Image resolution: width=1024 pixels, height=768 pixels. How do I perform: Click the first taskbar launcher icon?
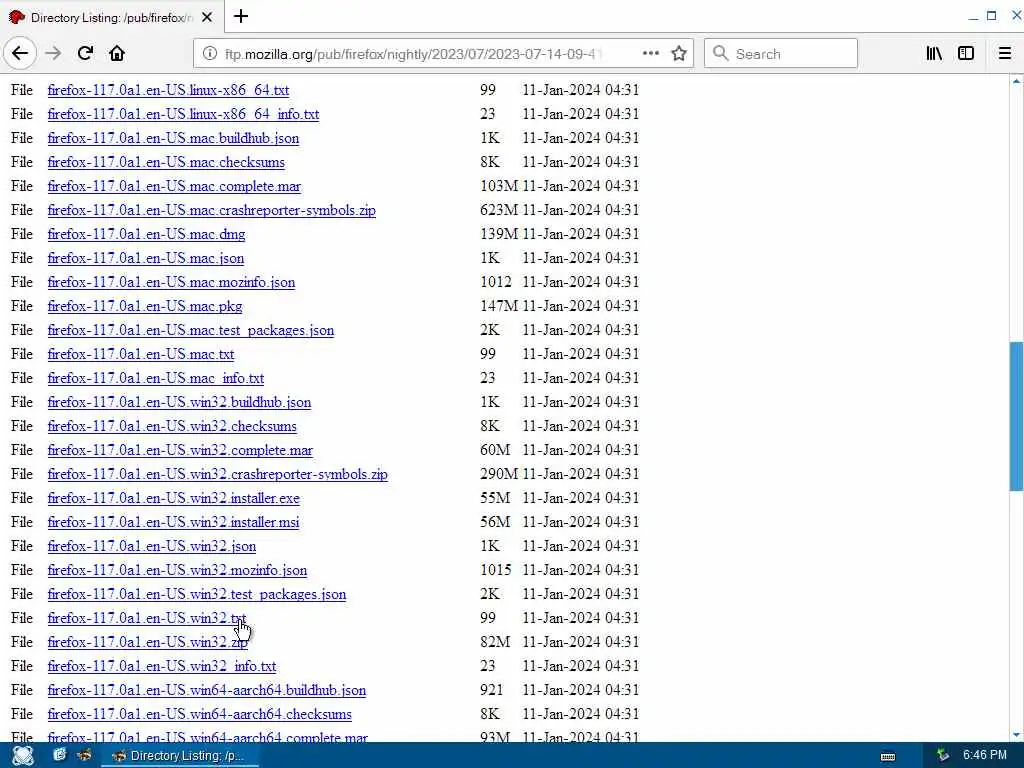pos(59,756)
